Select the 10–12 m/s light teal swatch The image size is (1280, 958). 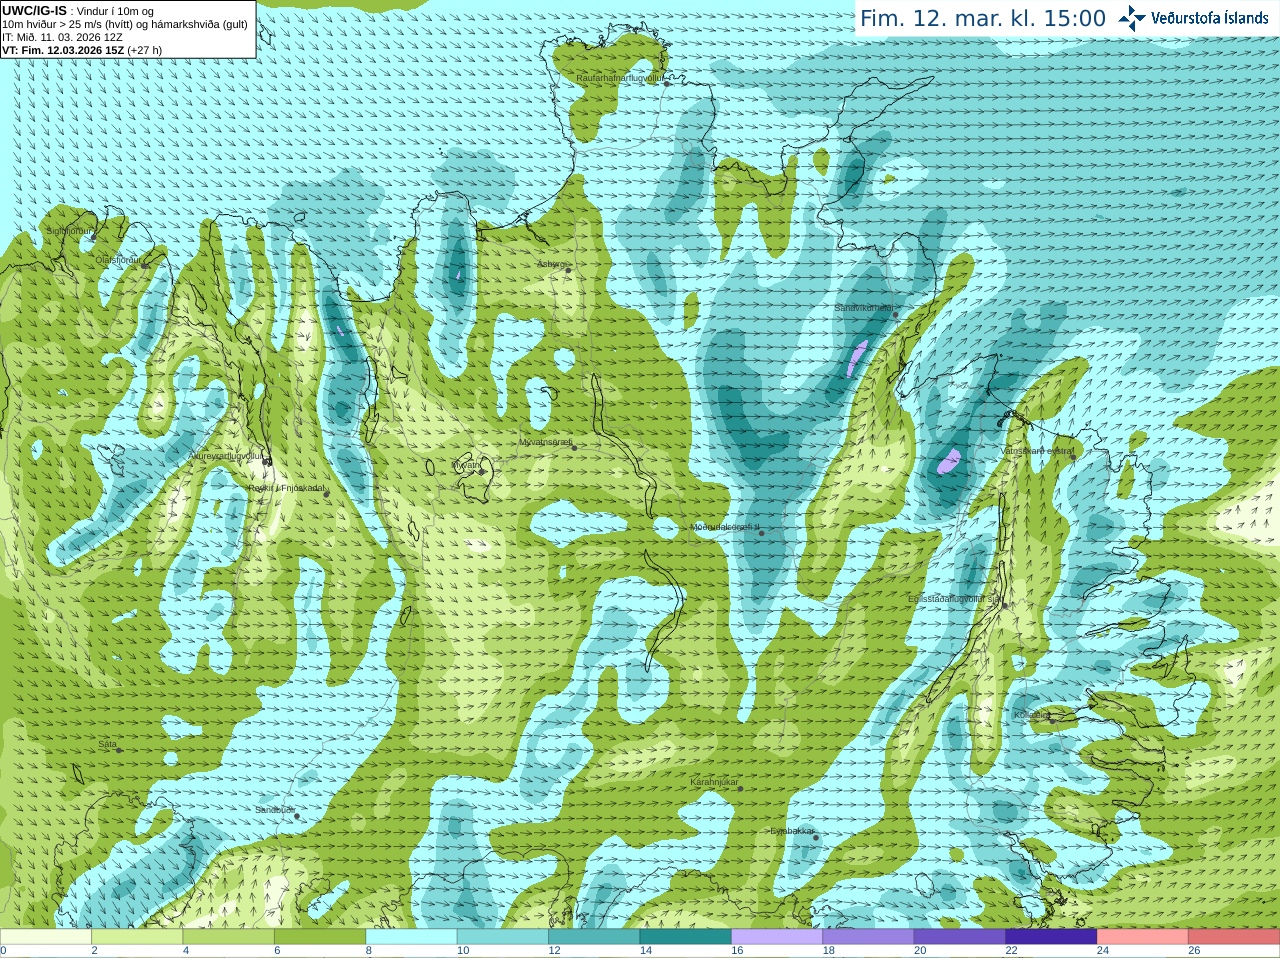pos(503,937)
